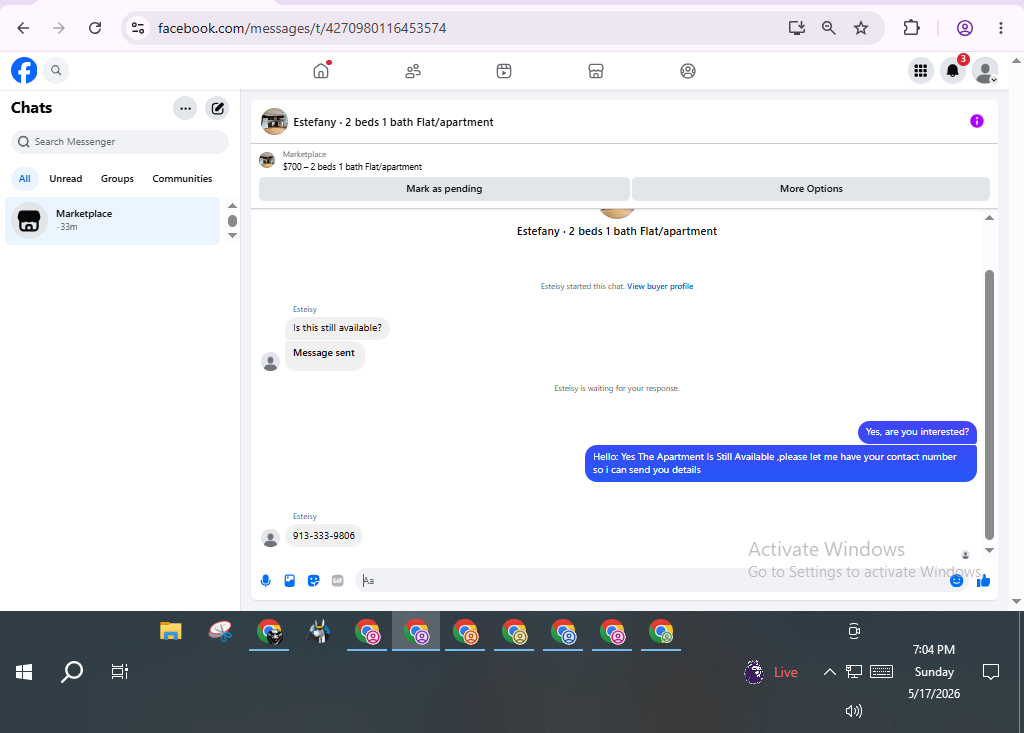This screenshot has width=1024, height=733.
Task: Click the conversation scrollbar thumb
Action: point(989,405)
